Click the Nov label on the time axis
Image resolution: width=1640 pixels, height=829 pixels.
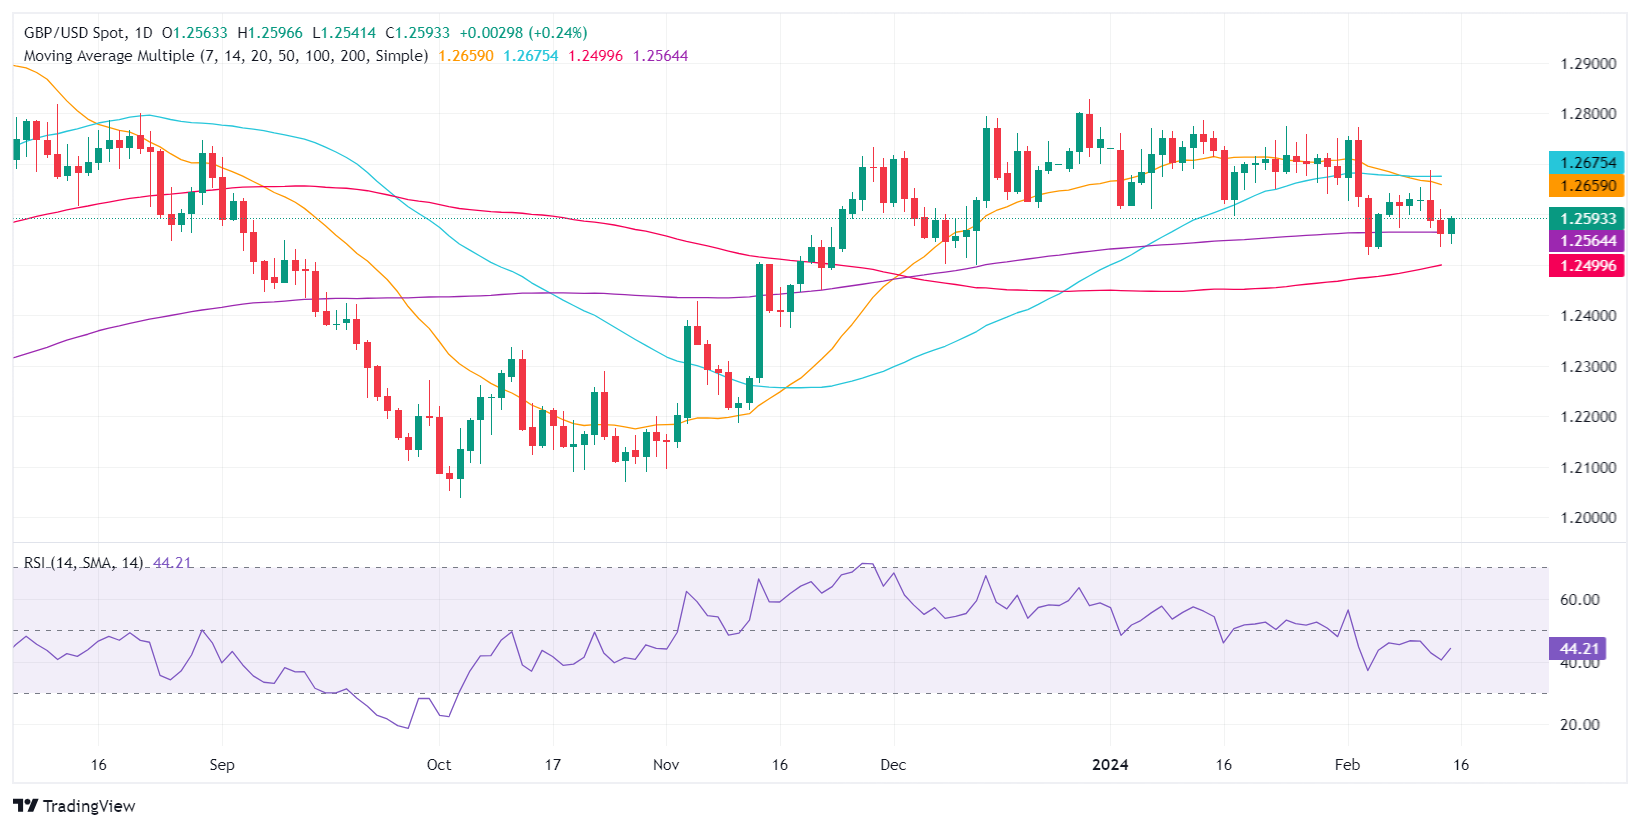[666, 765]
